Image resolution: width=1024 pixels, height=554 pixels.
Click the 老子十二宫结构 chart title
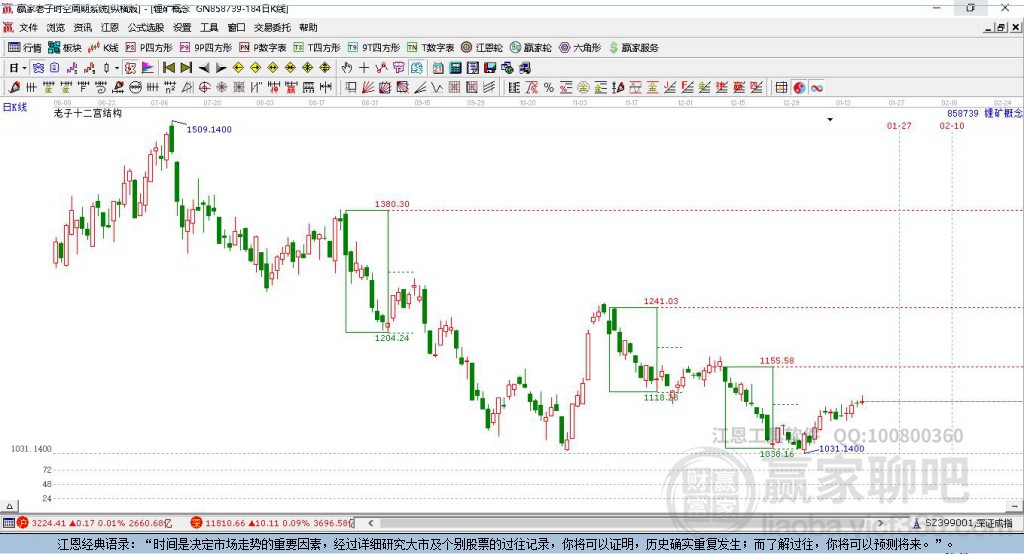coord(88,113)
